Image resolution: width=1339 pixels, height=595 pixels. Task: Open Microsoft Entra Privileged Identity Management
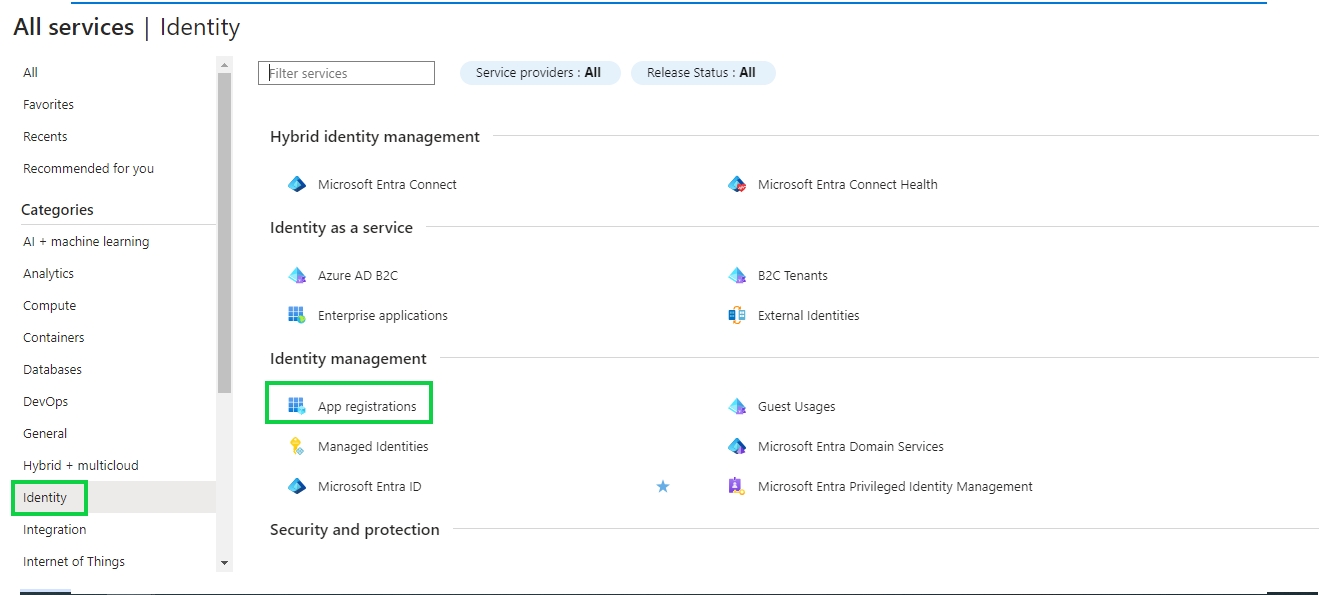click(x=894, y=486)
